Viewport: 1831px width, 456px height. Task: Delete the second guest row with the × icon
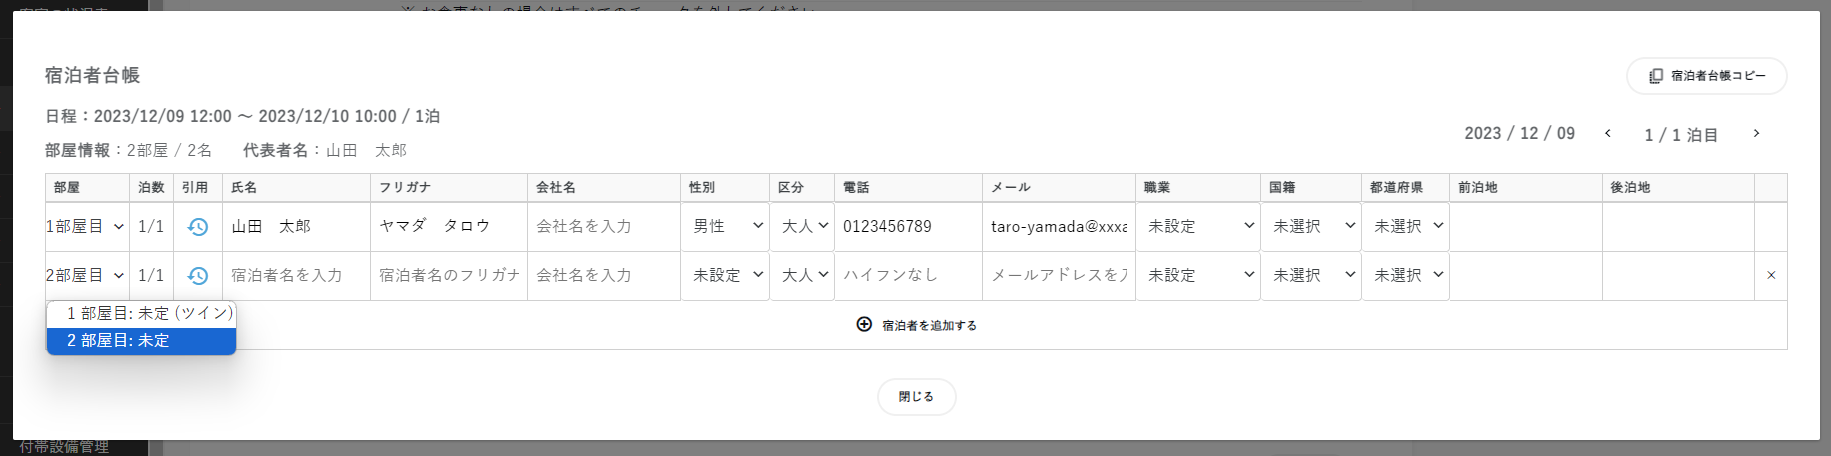tap(1770, 275)
